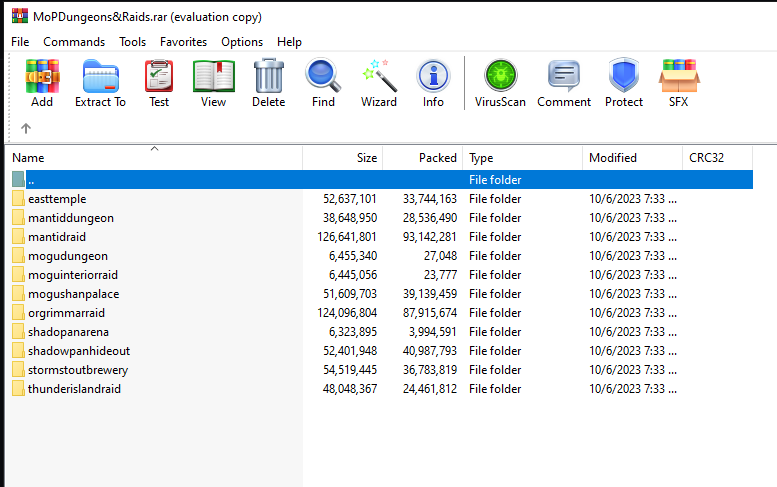Click packed value 87,915,674
This screenshot has height=487, width=777.
(430, 313)
